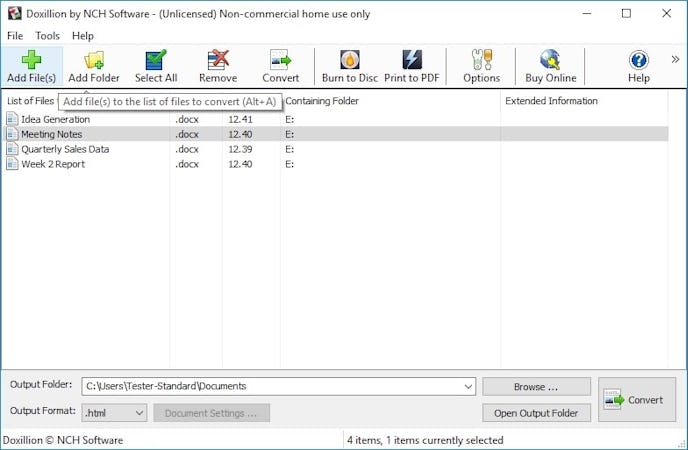Click E: folder in the Idea Generation row
This screenshot has height=450, width=688.
pos(290,119)
